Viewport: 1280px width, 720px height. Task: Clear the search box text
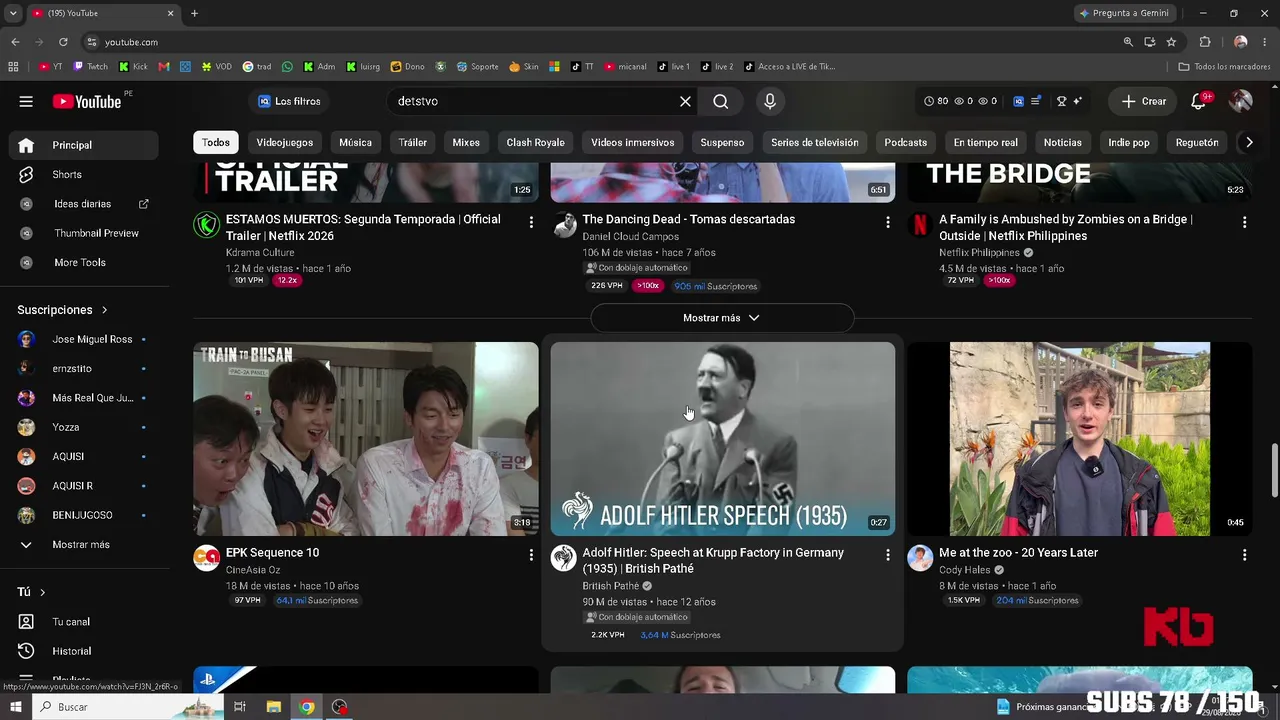tap(685, 101)
